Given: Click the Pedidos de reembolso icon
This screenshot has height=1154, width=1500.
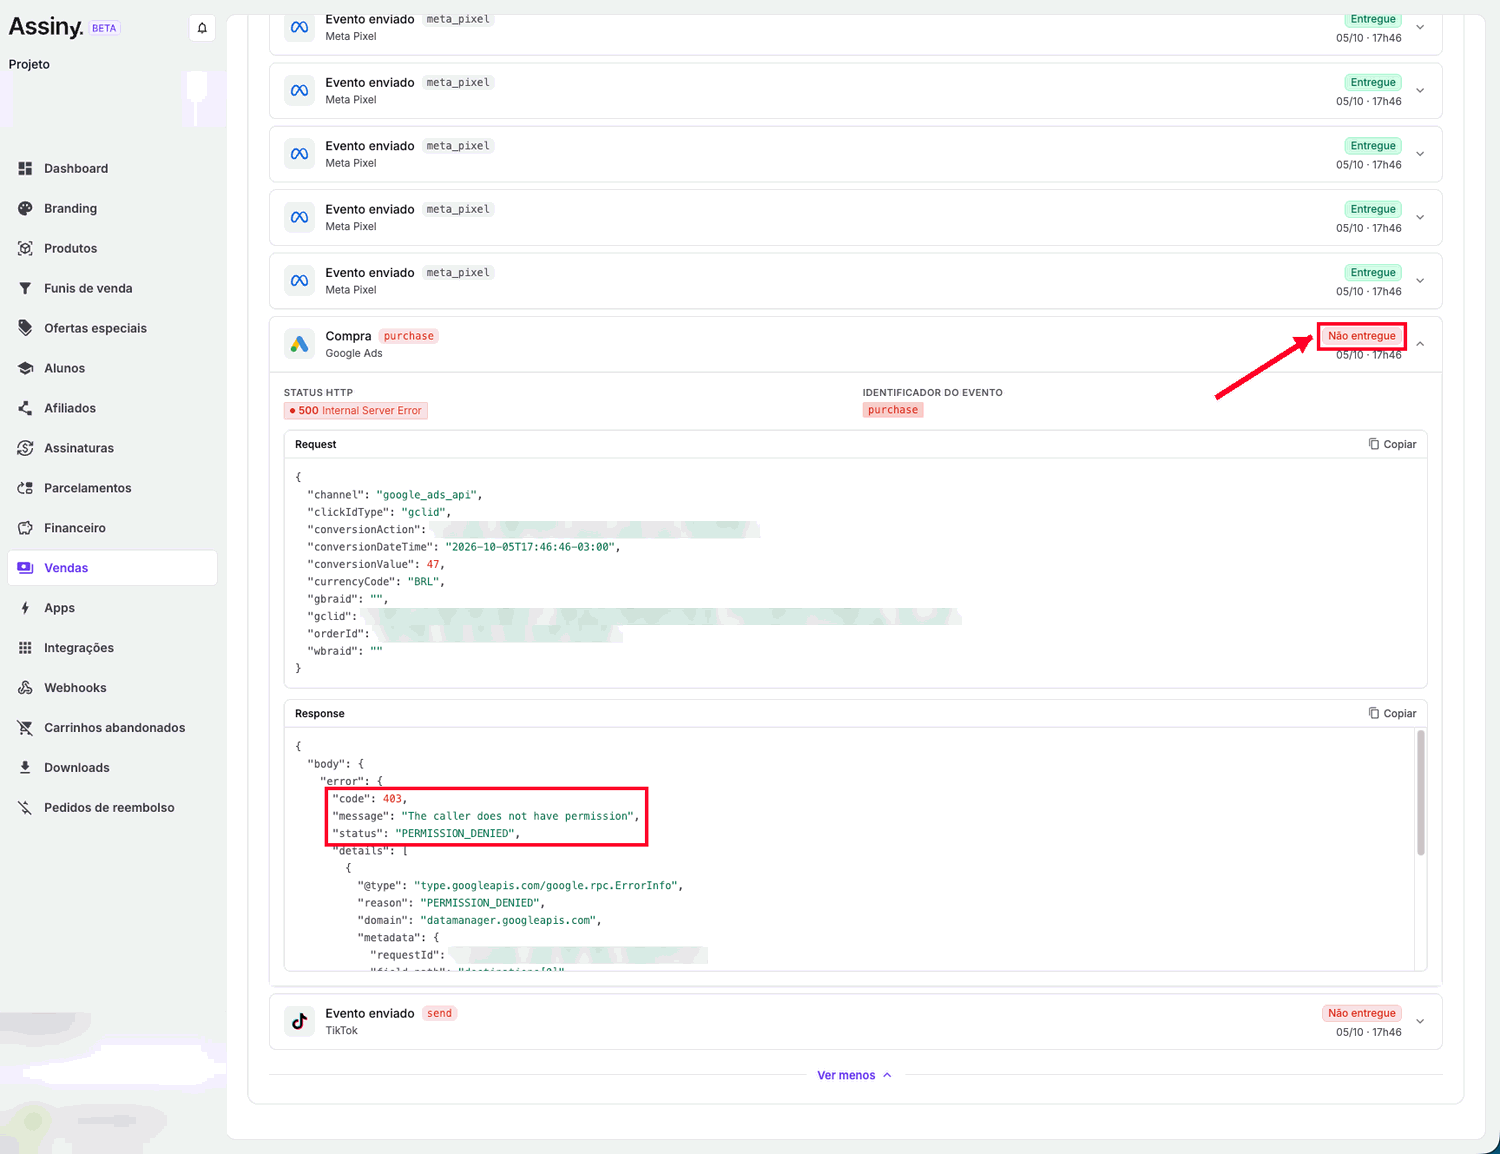Looking at the screenshot, I should pyautogui.click(x=25, y=808).
